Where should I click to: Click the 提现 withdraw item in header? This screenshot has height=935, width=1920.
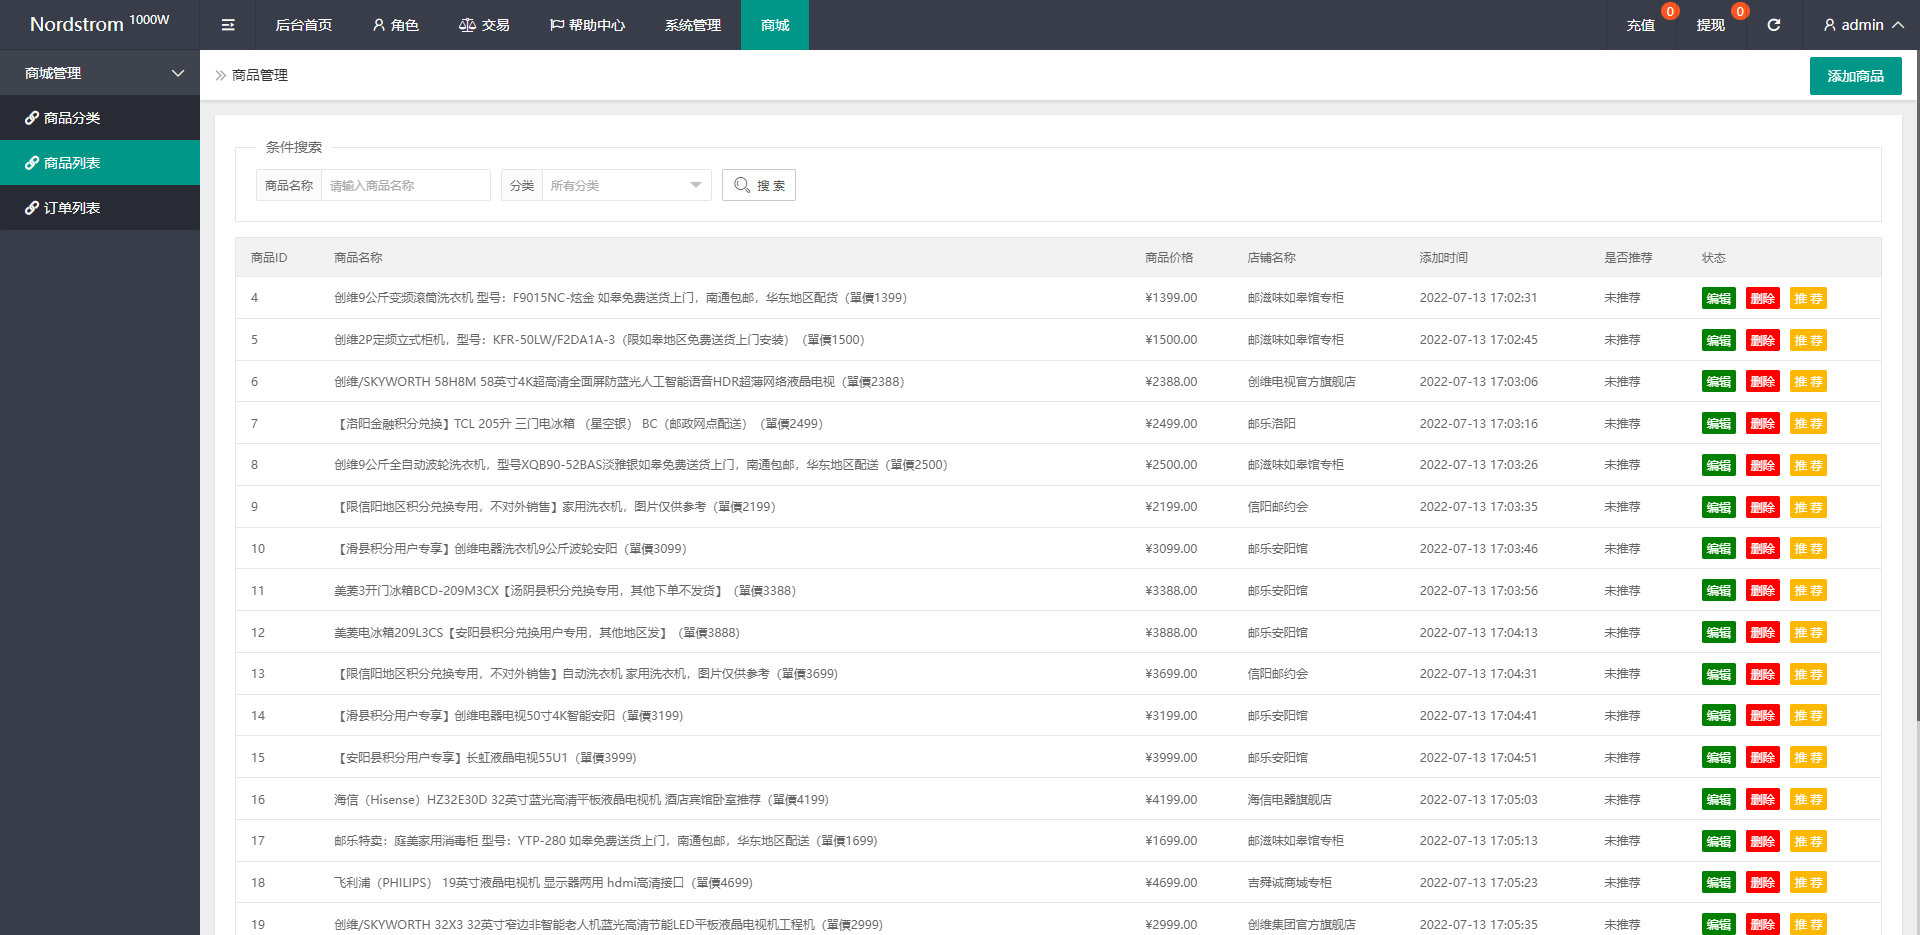pyautogui.click(x=1710, y=25)
